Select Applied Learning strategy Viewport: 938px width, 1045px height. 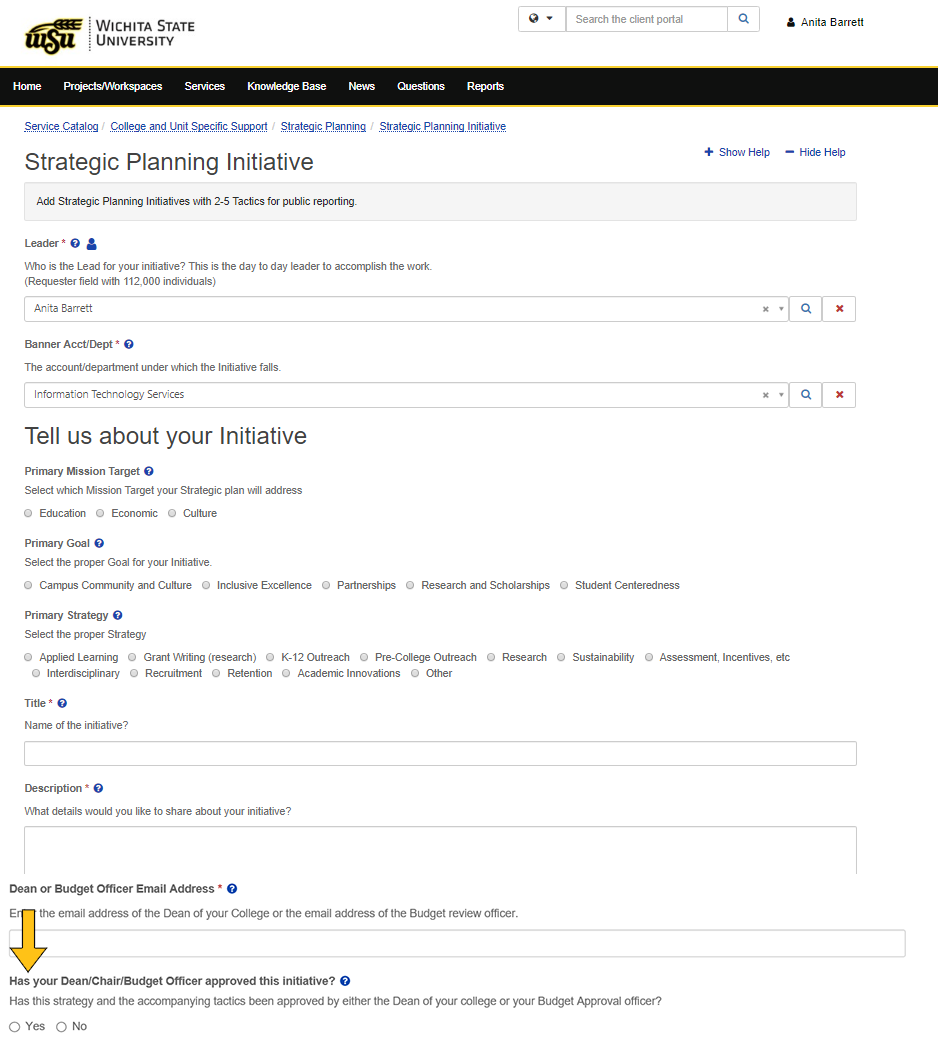coord(28,657)
